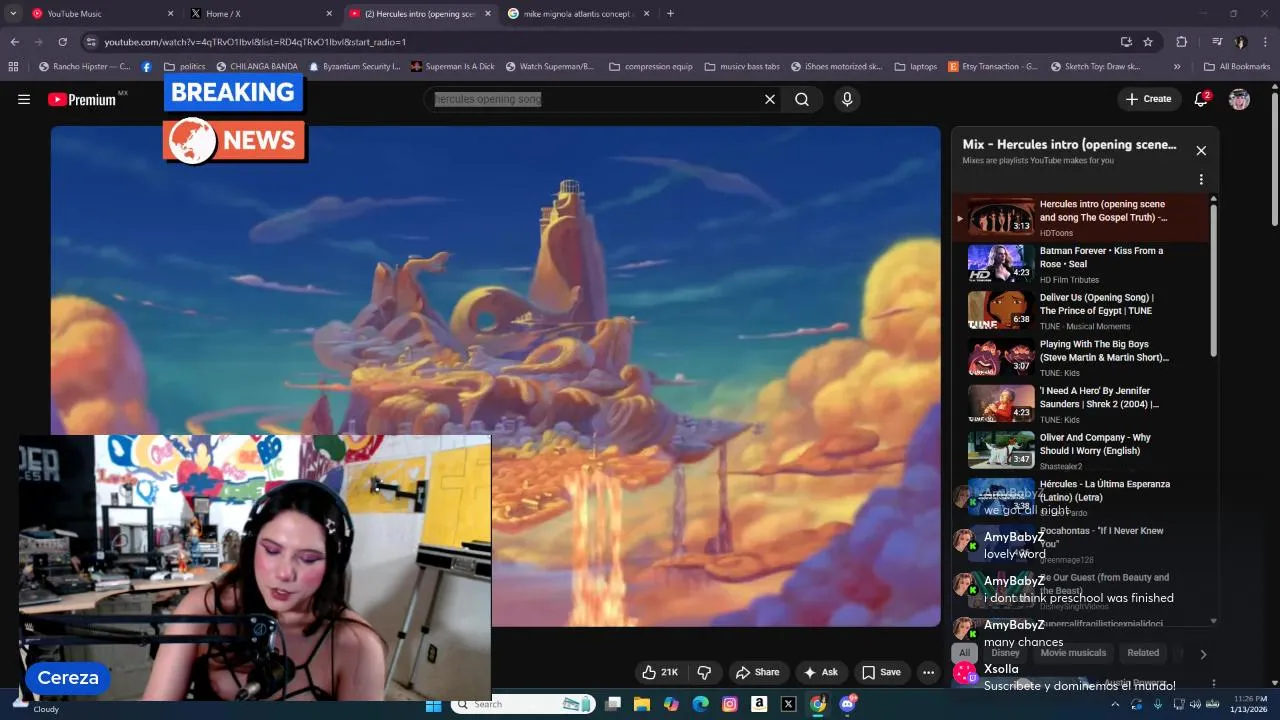Play Oliver And Company Why Should I Worry

pos(1081,451)
